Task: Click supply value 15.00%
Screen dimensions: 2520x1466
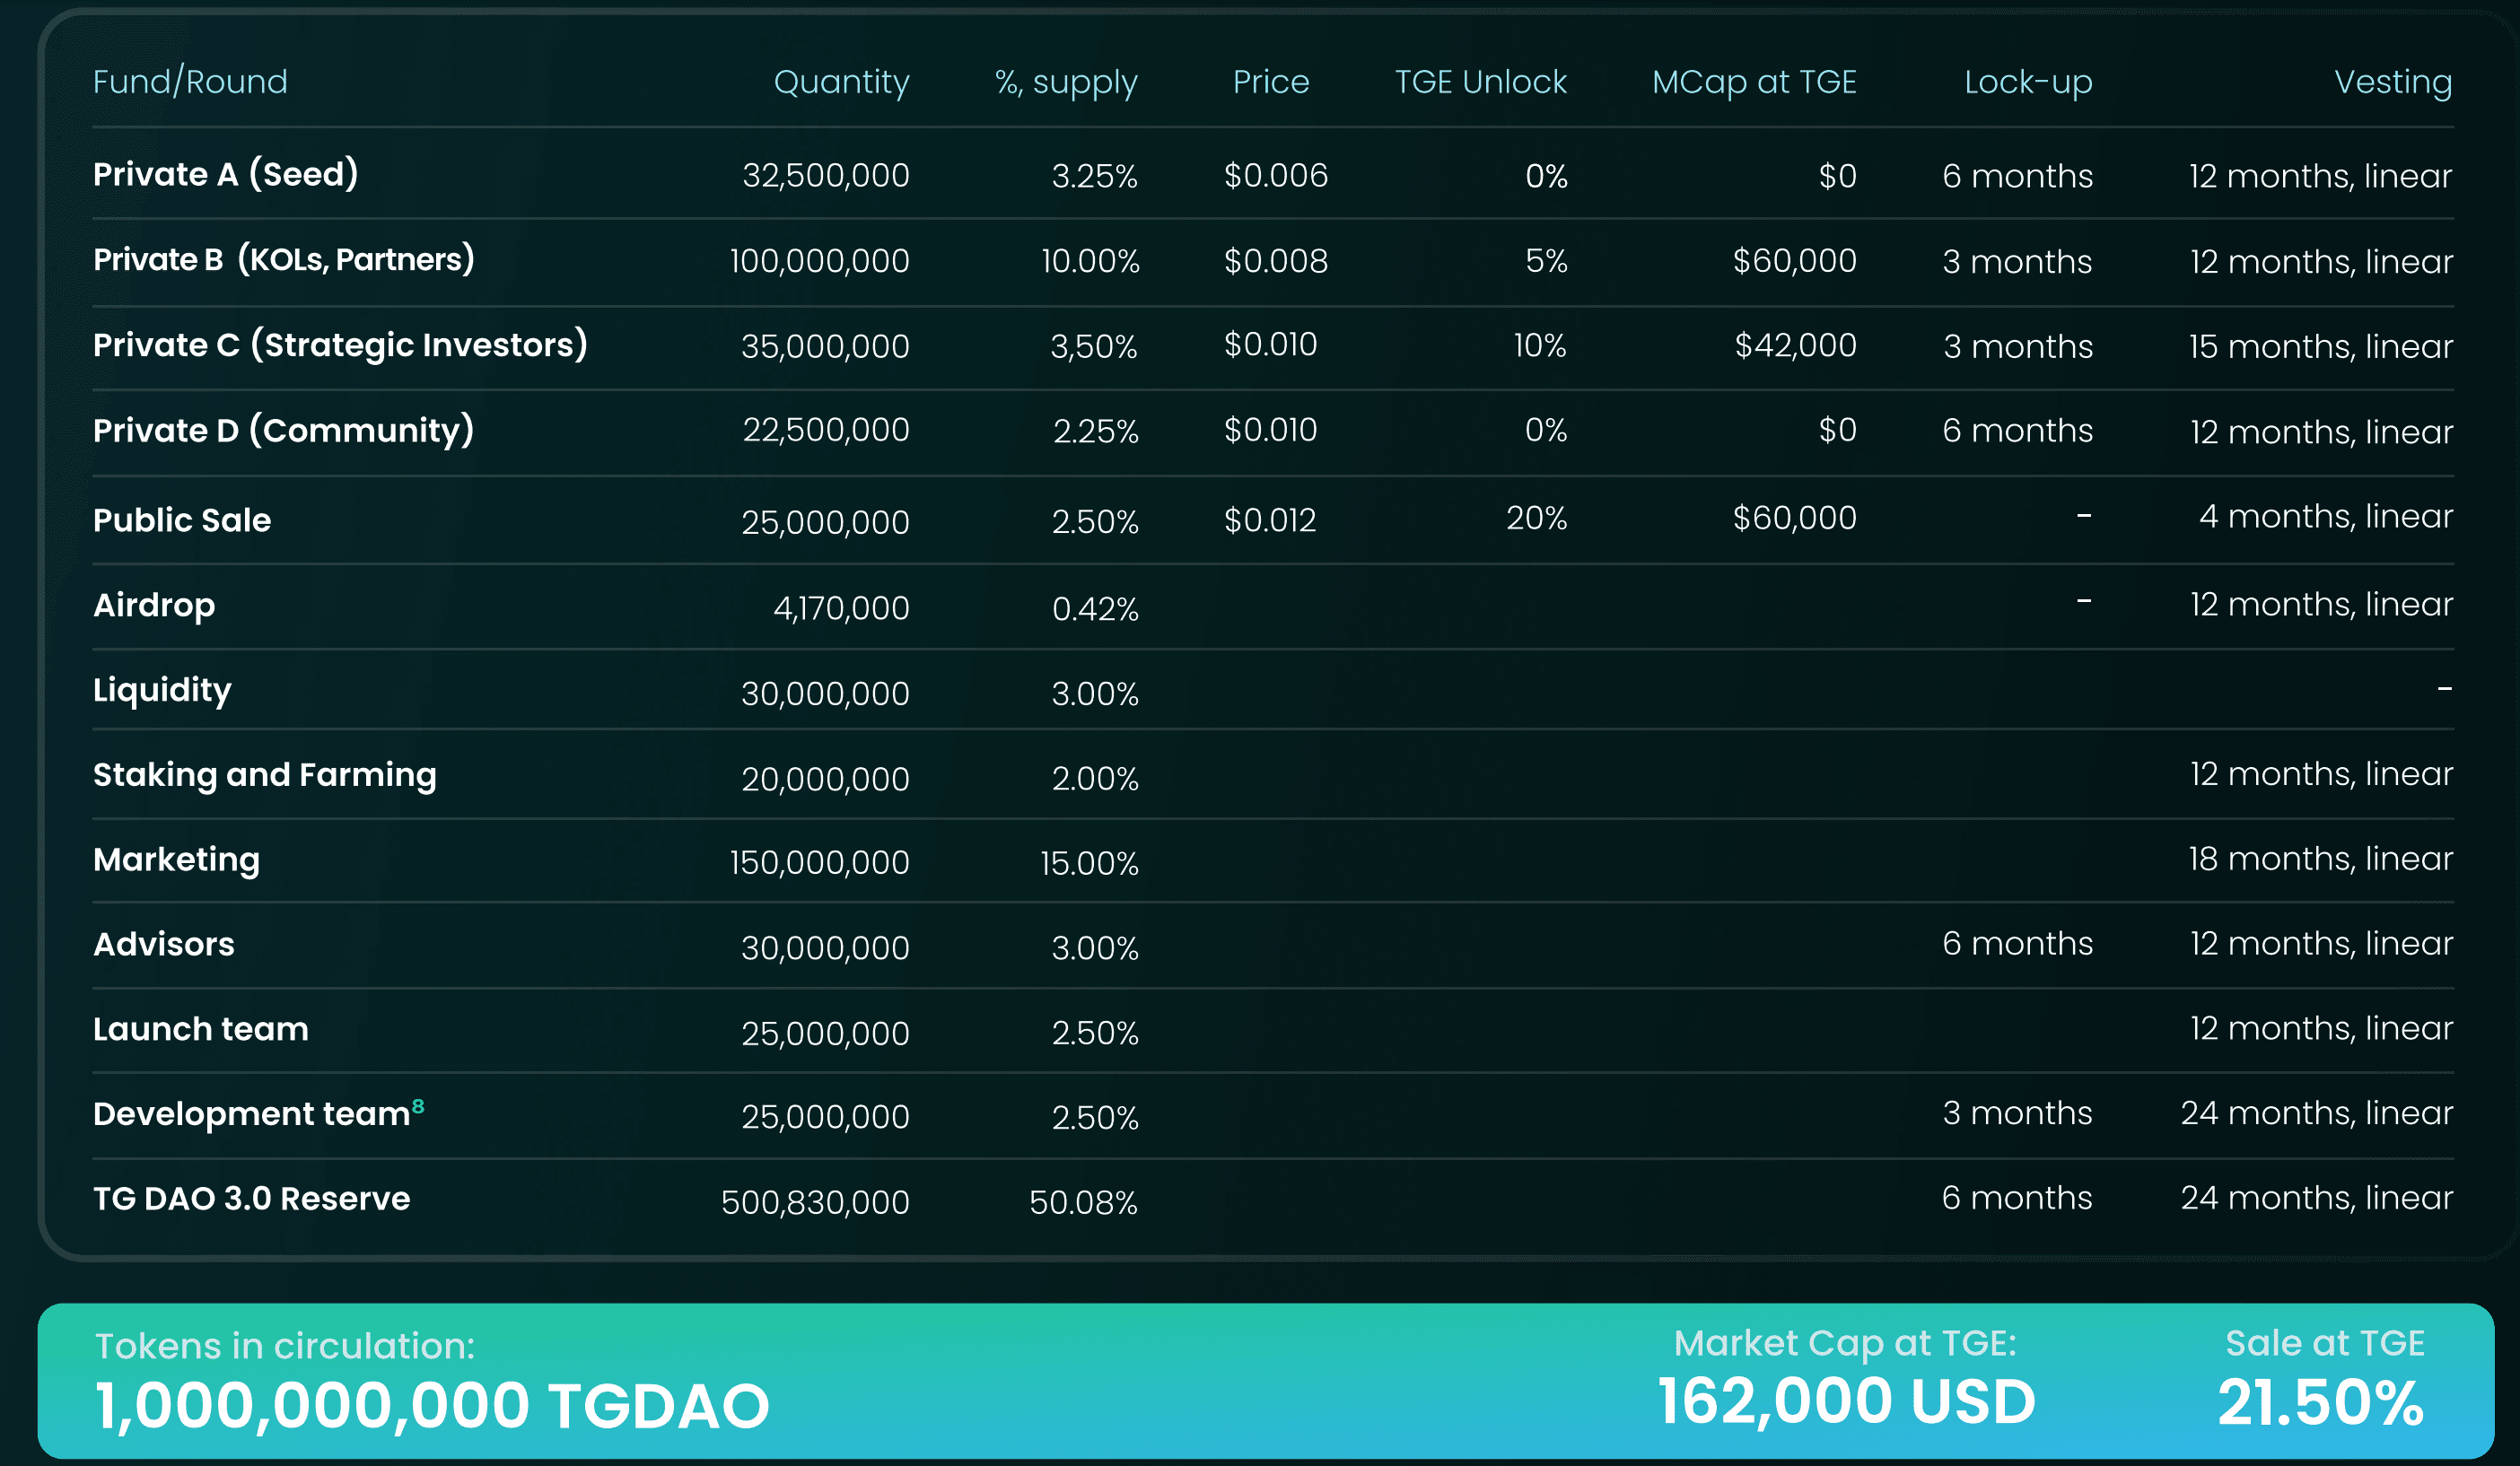Action: (x=1089, y=864)
